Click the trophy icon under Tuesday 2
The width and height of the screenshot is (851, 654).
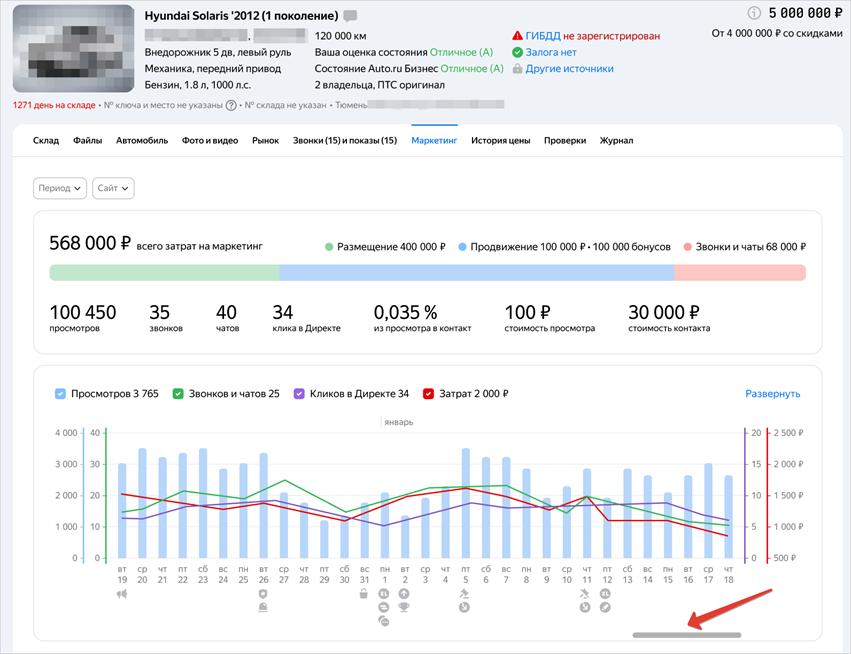[x=404, y=607]
